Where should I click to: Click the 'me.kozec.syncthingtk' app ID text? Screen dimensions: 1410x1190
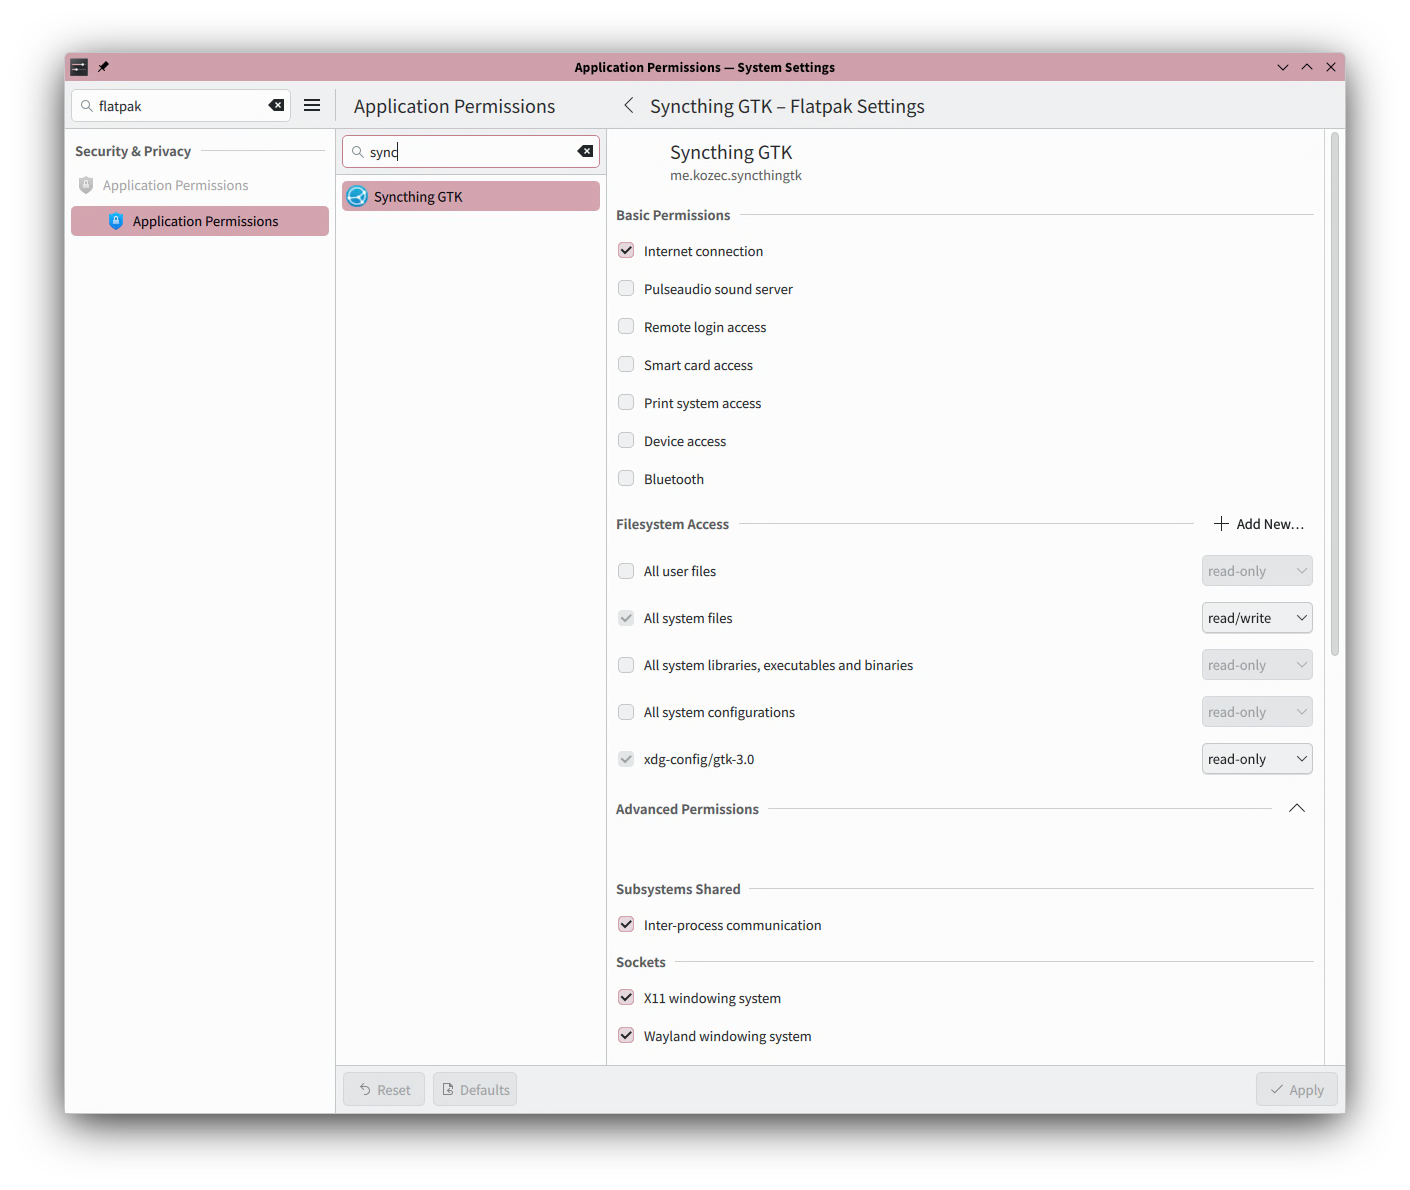(x=736, y=175)
